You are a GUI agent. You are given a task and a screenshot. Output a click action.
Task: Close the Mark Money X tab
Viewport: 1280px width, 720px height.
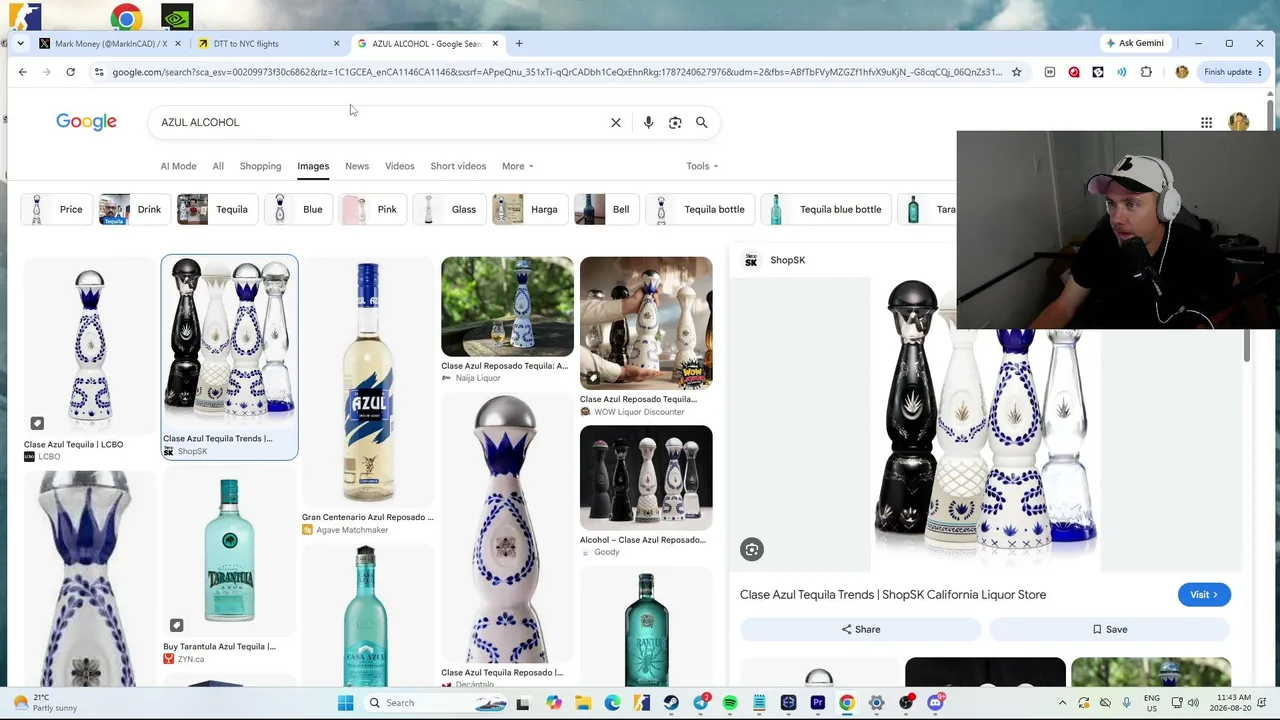(178, 43)
